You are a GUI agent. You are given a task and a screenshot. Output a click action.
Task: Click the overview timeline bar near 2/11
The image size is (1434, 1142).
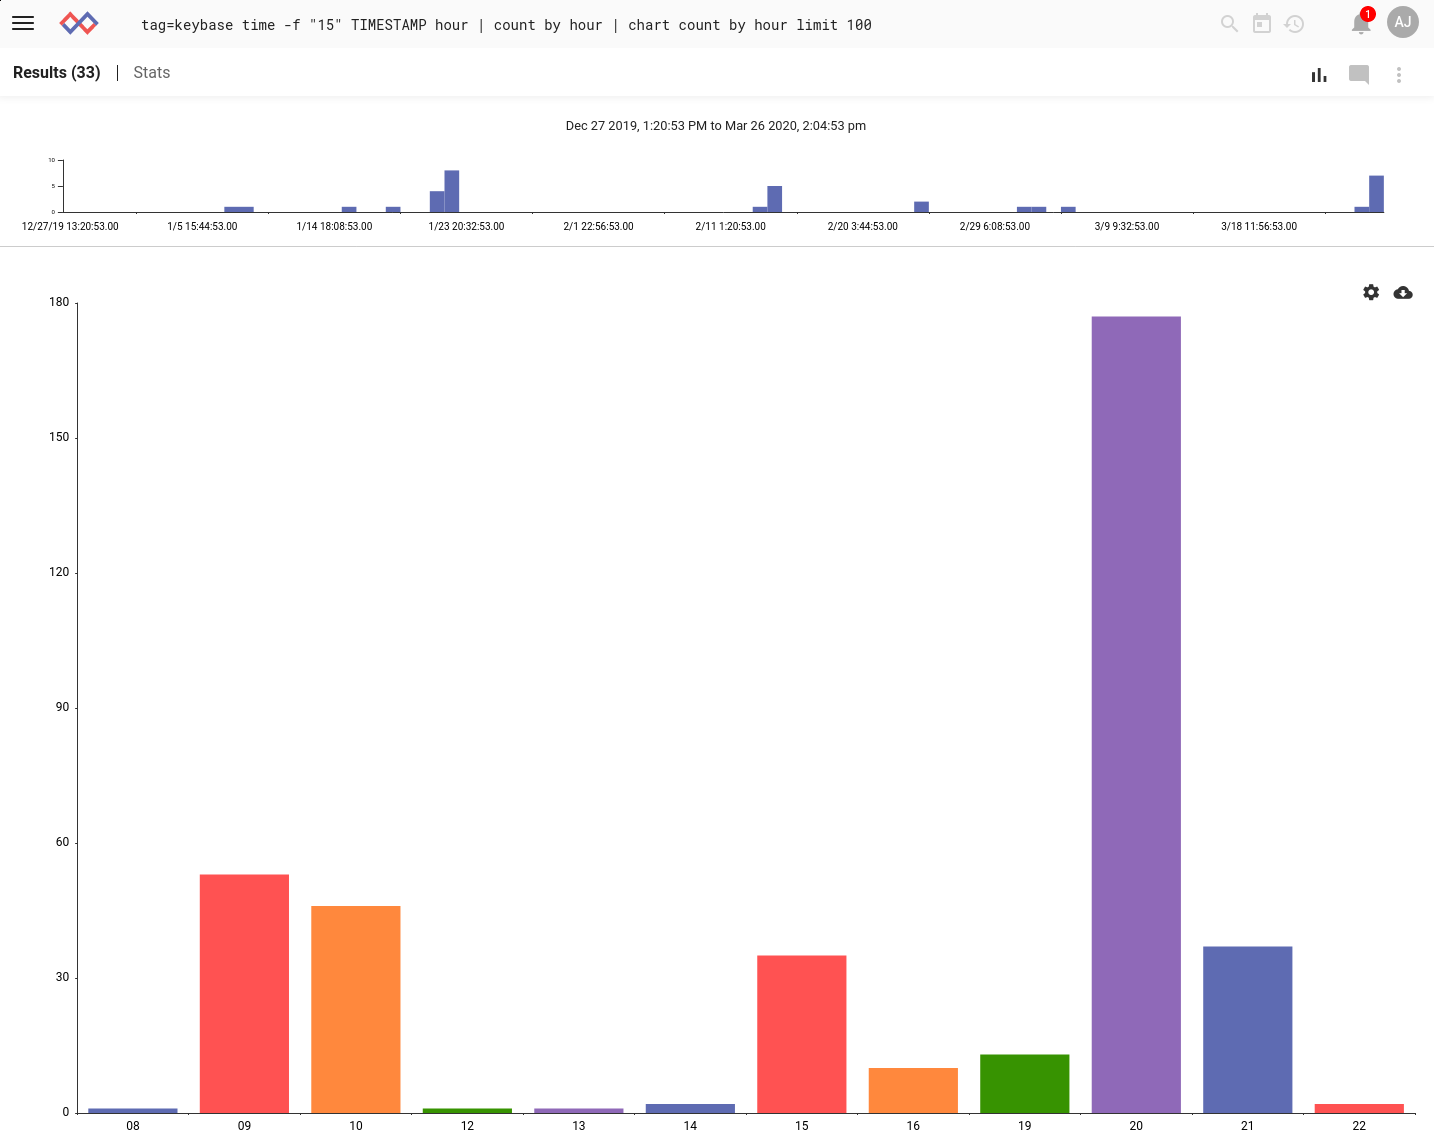pos(774,199)
